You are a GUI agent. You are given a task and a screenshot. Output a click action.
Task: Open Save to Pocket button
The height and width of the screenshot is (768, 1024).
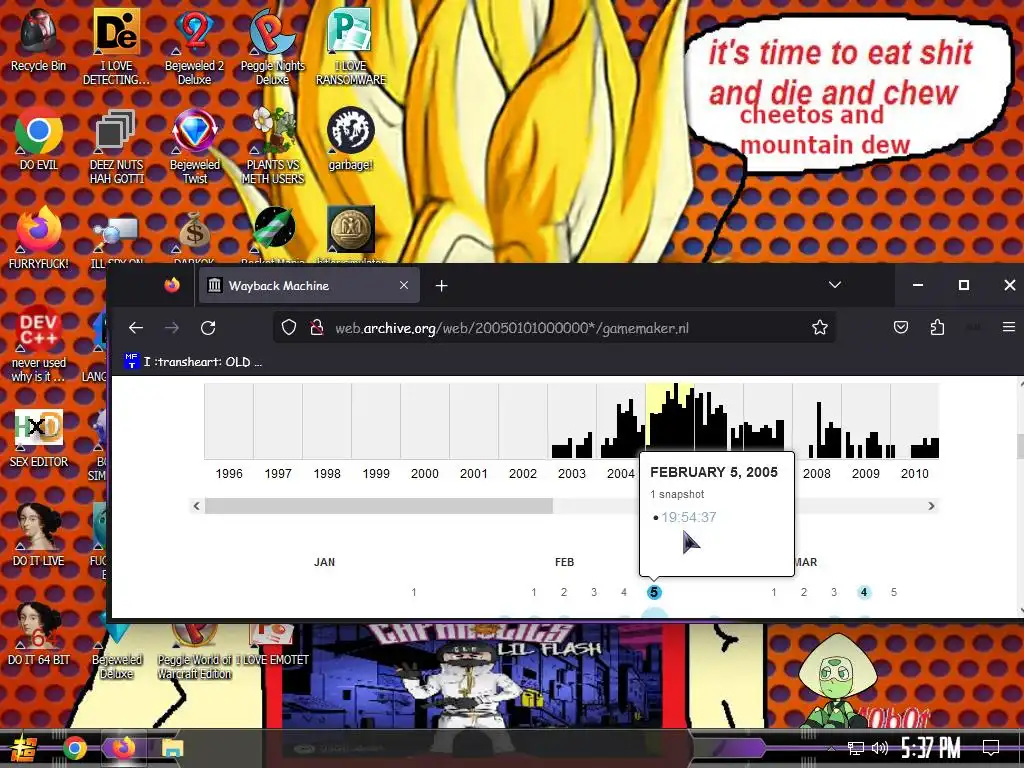pyautogui.click(x=901, y=328)
